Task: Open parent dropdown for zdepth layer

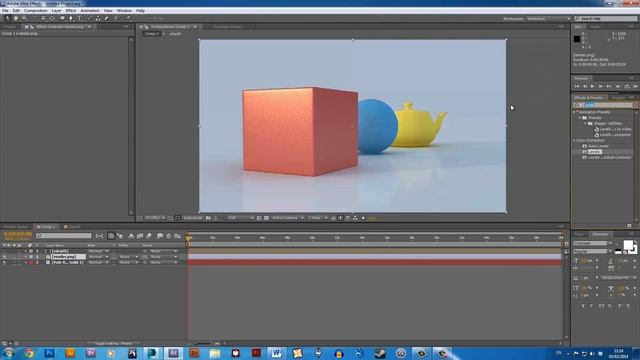Action: [x=163, y=251]
